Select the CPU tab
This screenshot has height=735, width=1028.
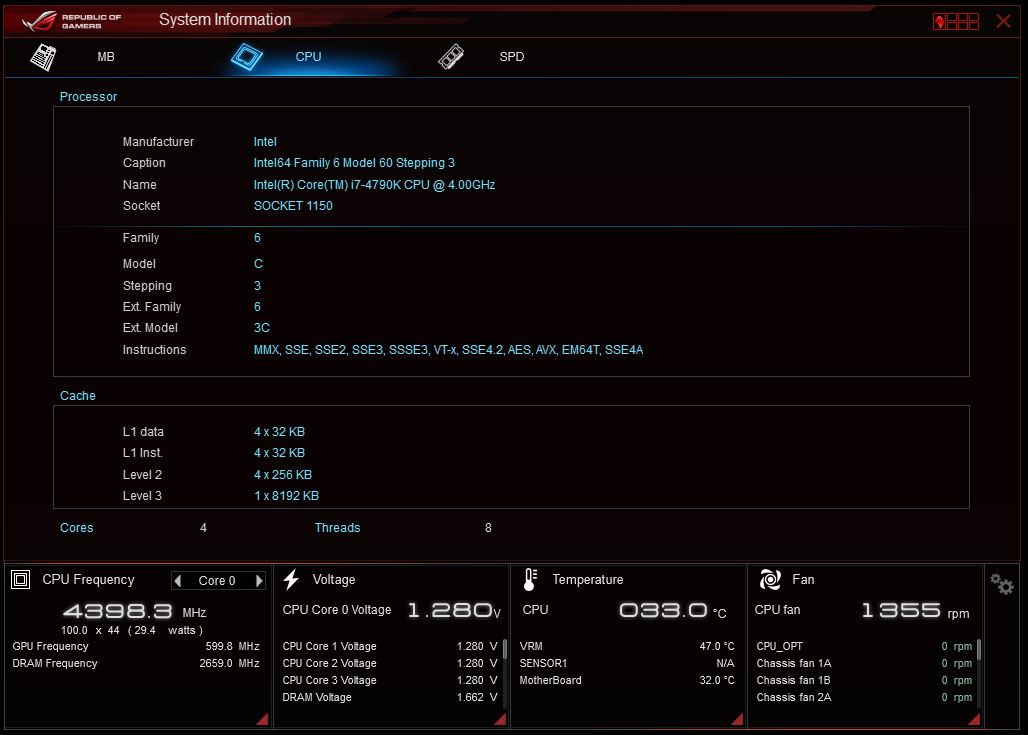(x=308, y=57)
